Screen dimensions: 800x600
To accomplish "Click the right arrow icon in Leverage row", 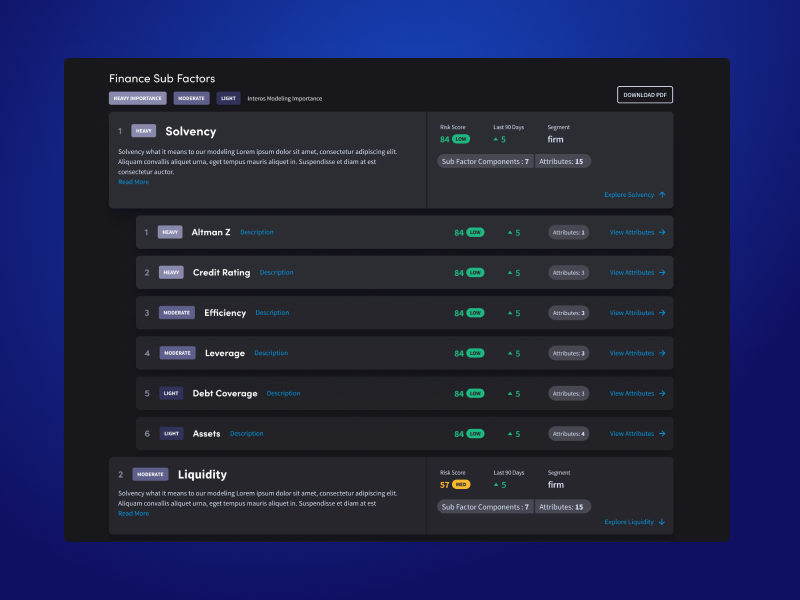I will (662, 353).
